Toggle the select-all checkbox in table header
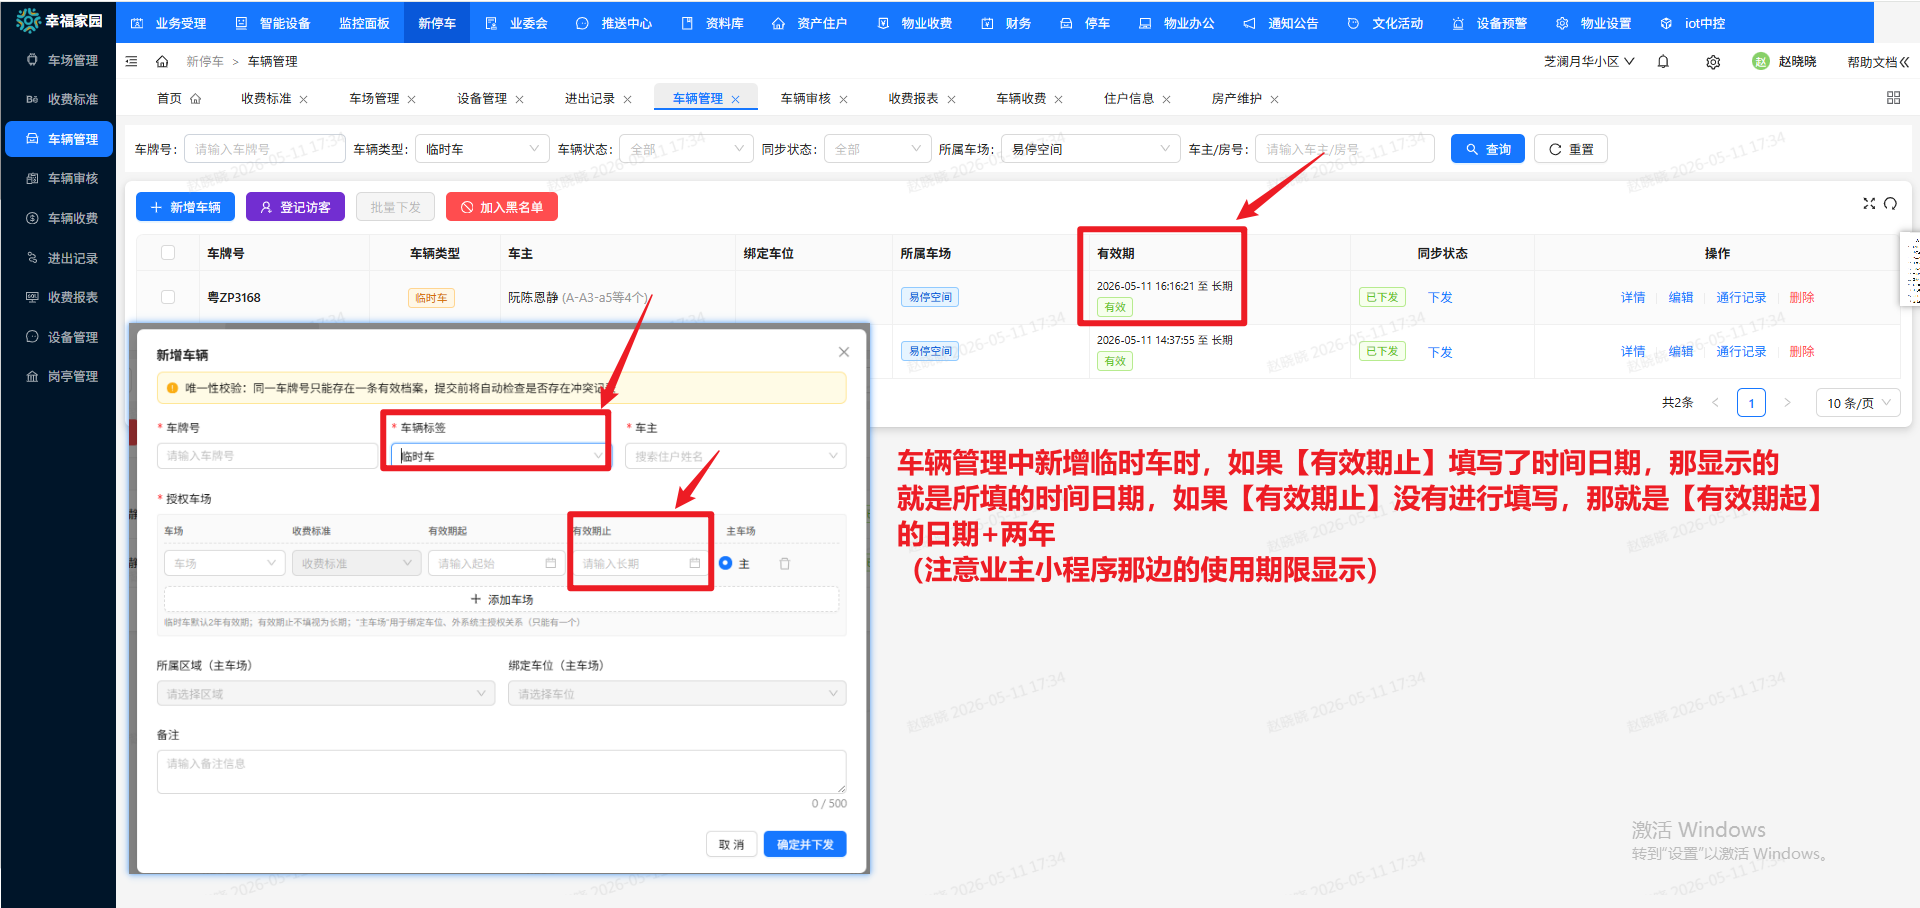Image resolution: width=1920 pixels, height=908 pixels. tap(168, 253)
